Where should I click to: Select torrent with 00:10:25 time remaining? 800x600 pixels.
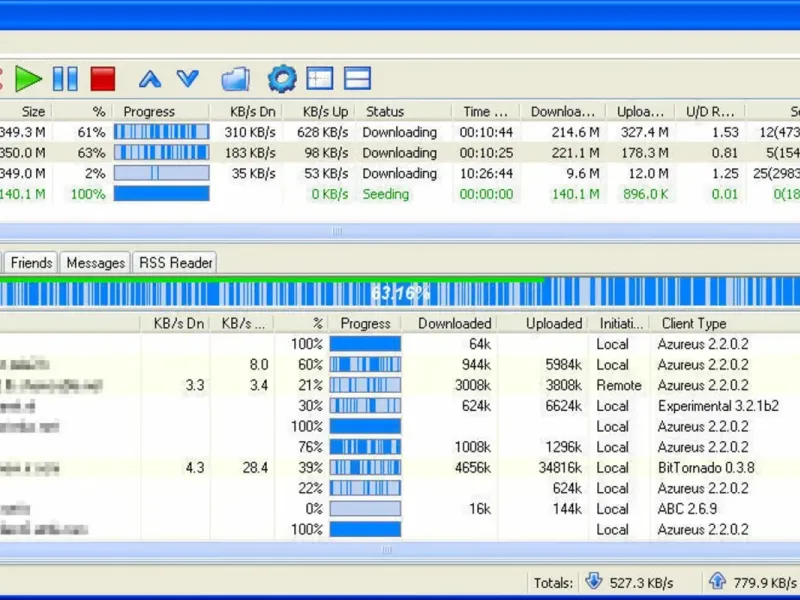(486, 153)
